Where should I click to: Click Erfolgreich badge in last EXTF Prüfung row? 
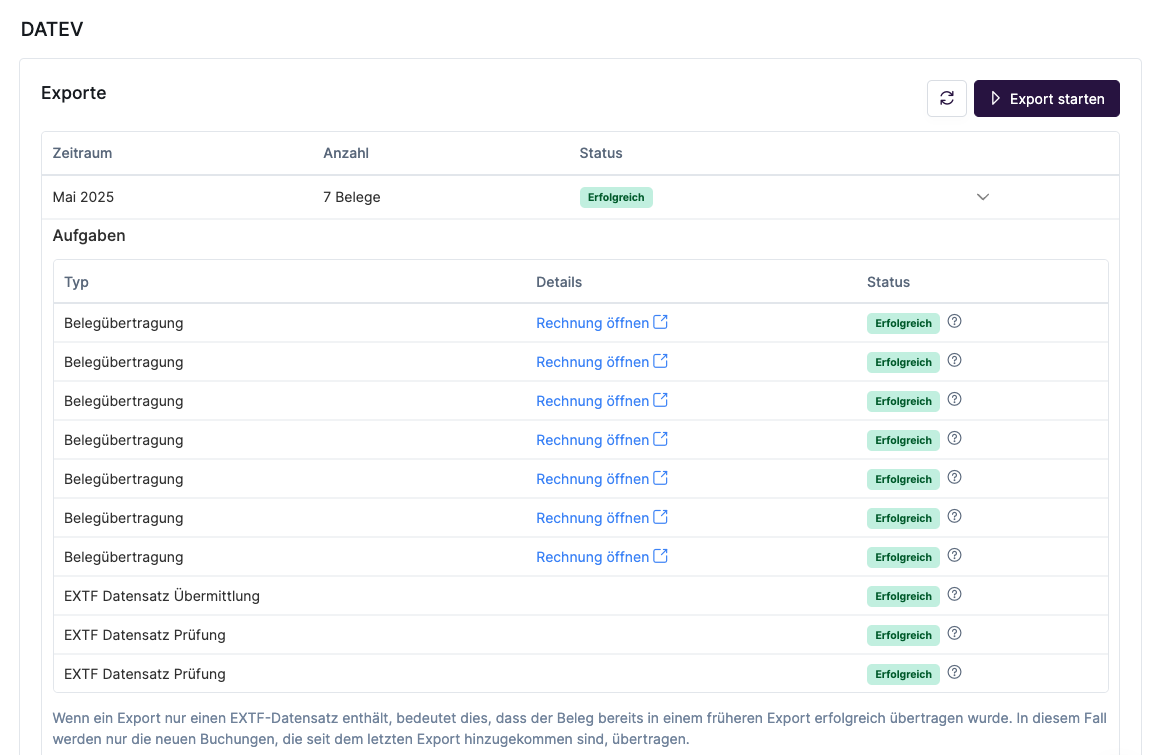[903, 674]
